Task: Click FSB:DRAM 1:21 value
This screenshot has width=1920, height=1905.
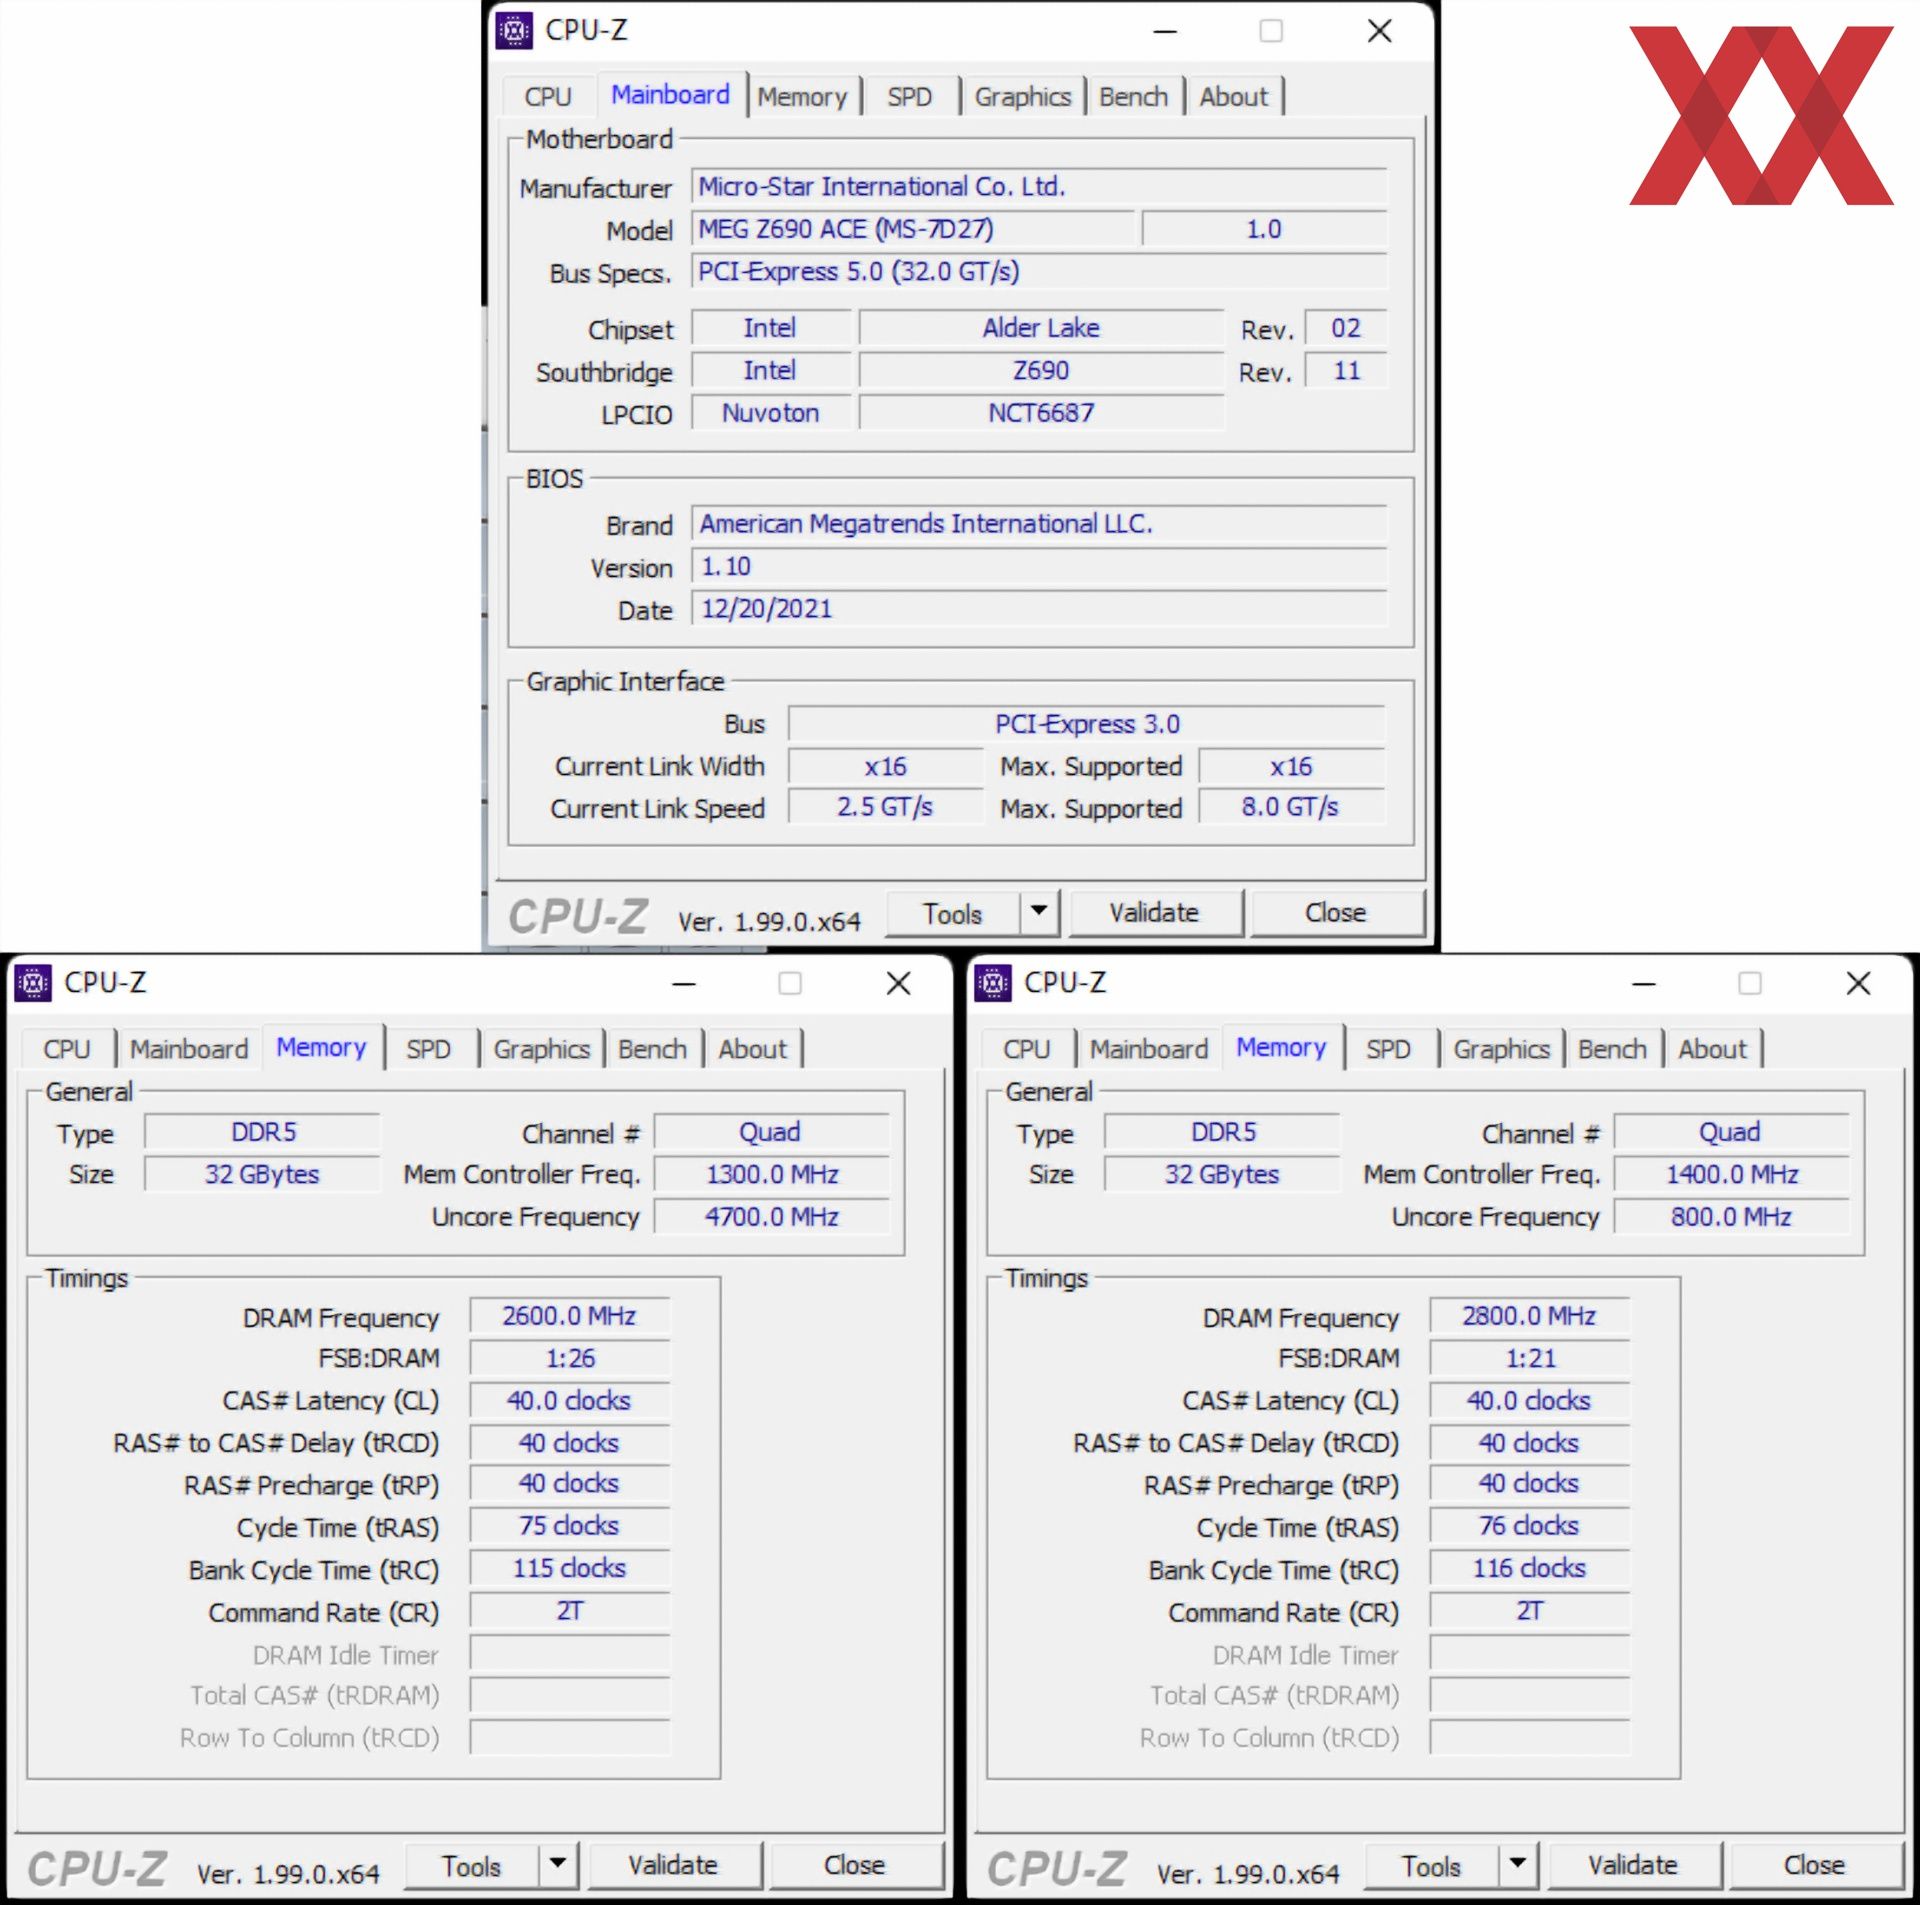Action: (1530, 1359)
